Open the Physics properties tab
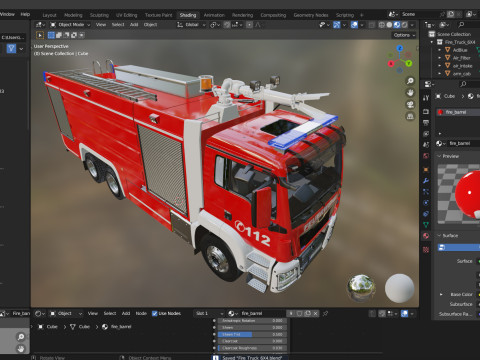480x360 pixels. pos(426,203)
